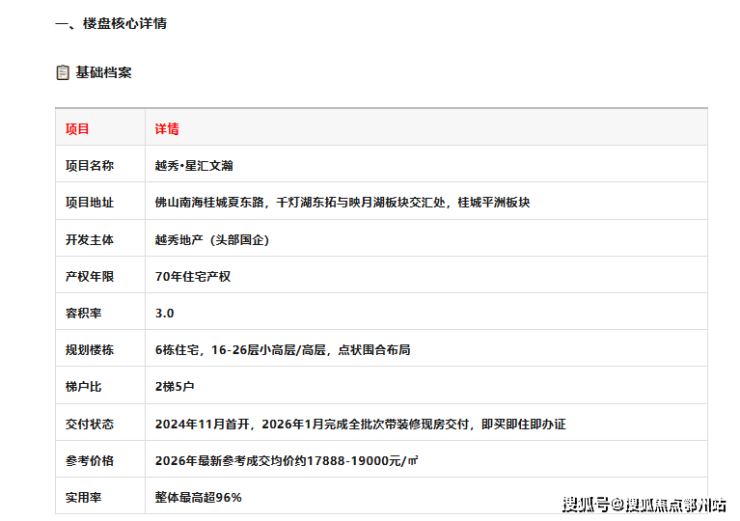Select the value 70年住宅产权
Screen dimensions: 740x521
tap(193, 277)
